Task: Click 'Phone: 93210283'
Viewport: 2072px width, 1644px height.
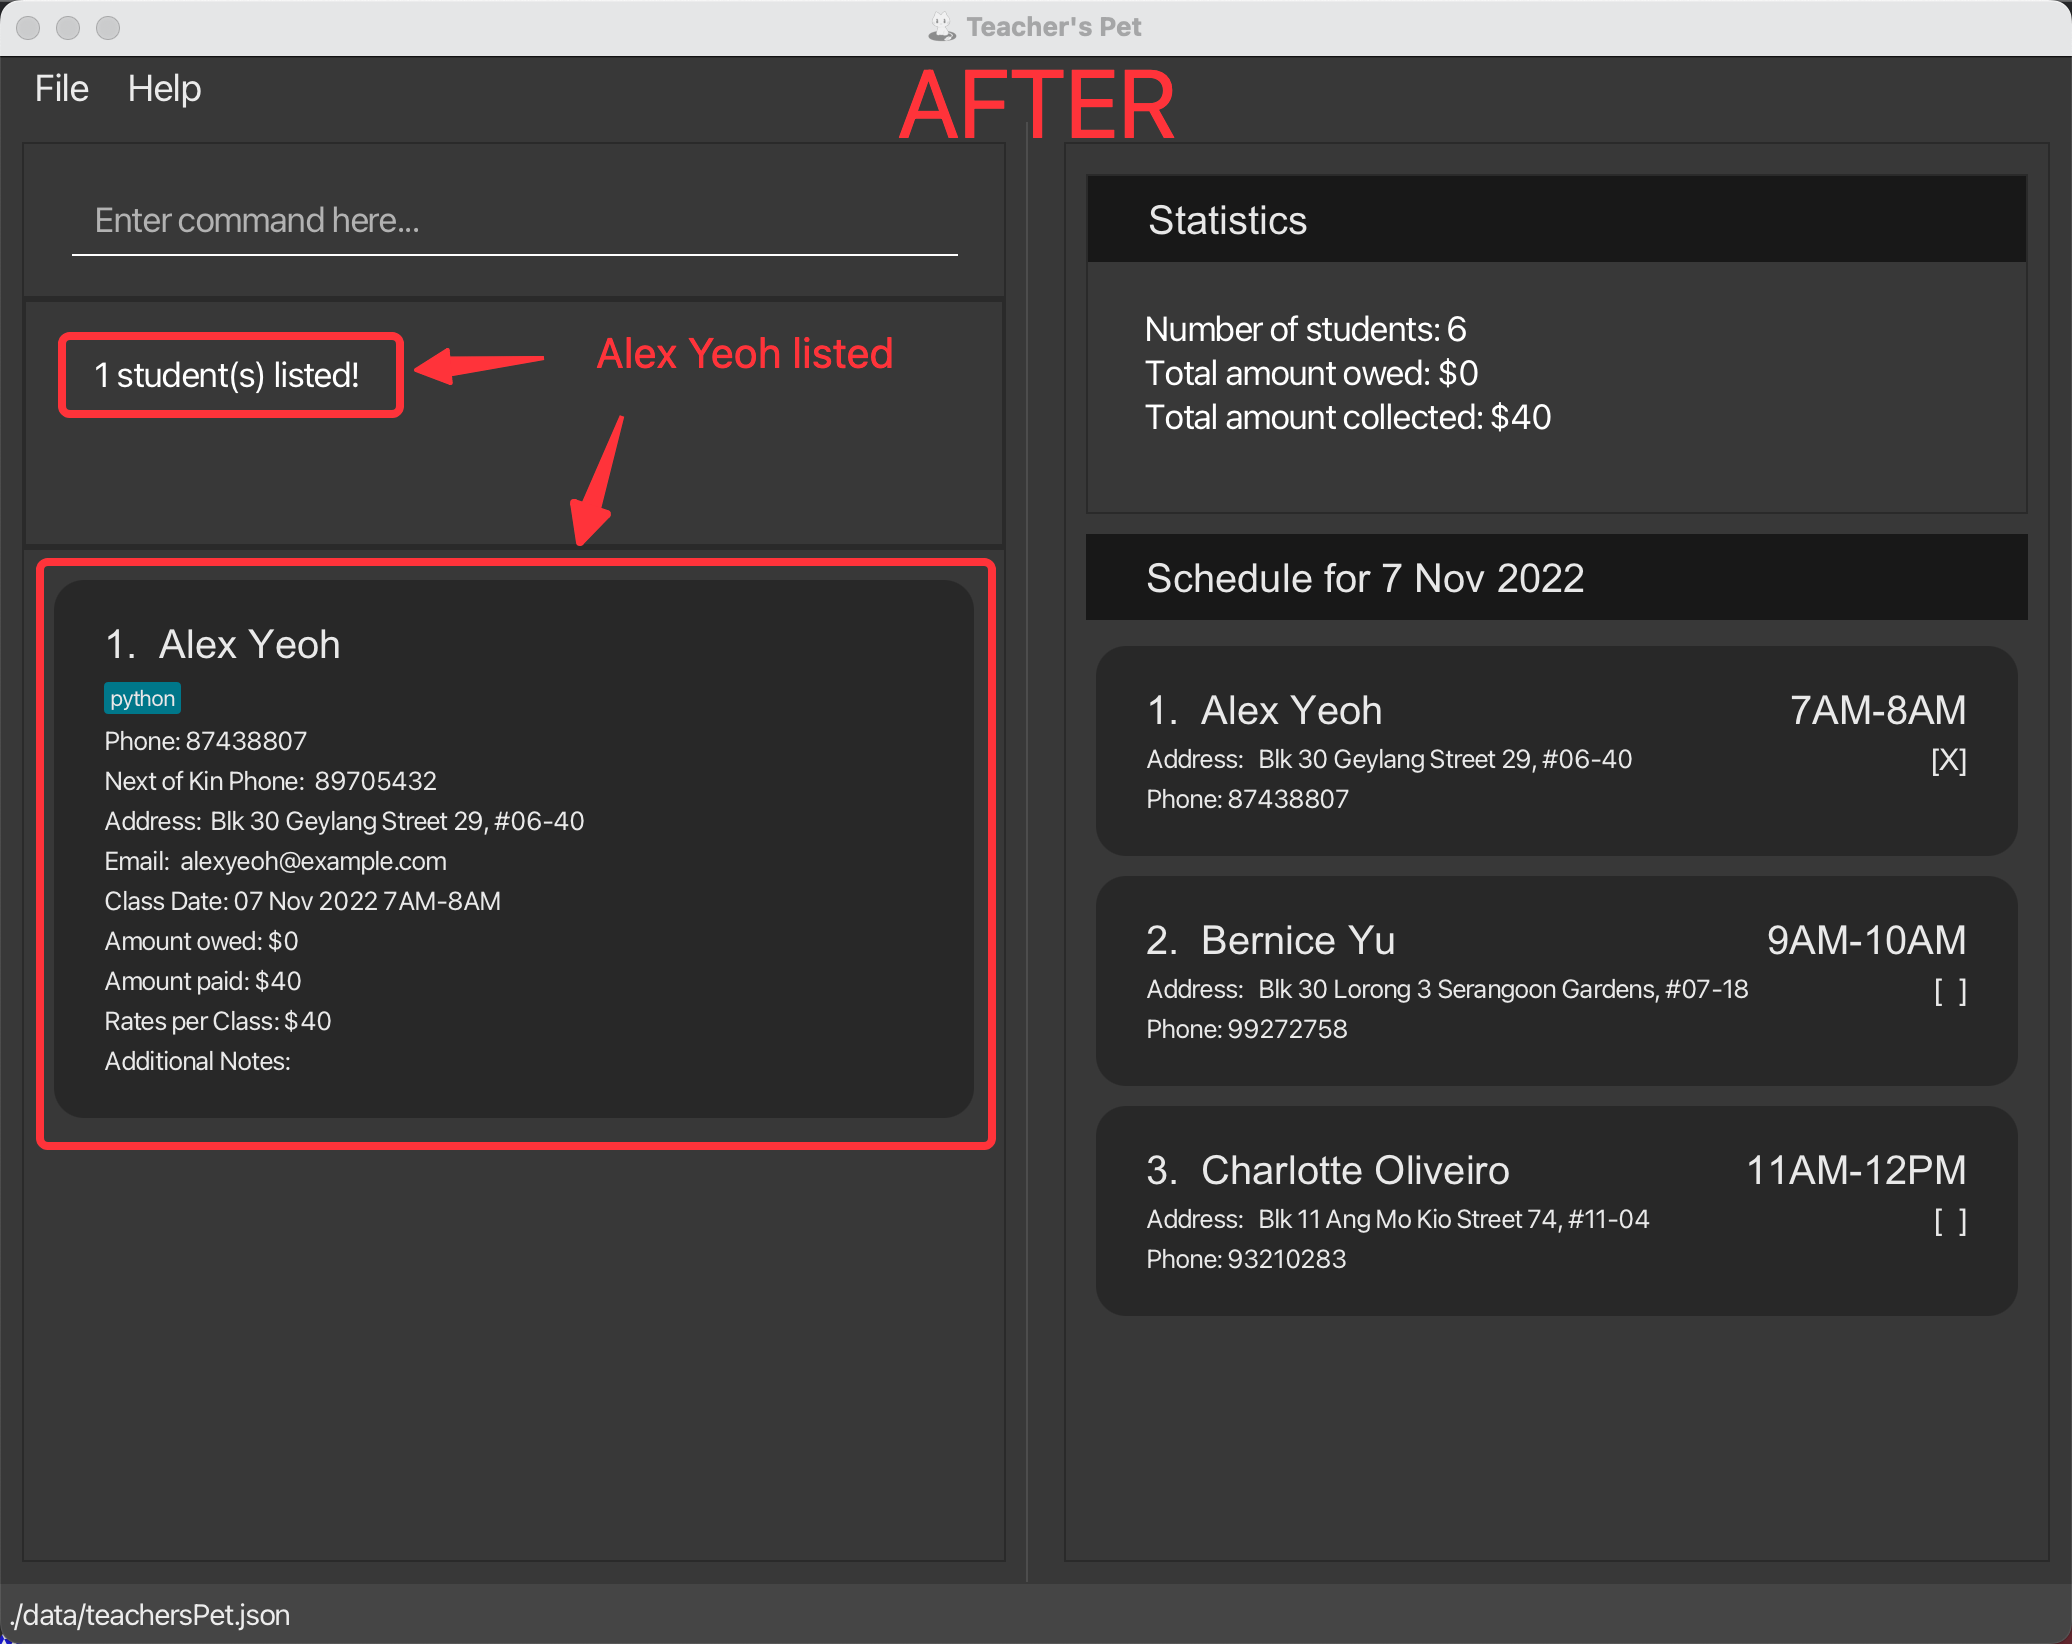Action: pos(1246,1259)
